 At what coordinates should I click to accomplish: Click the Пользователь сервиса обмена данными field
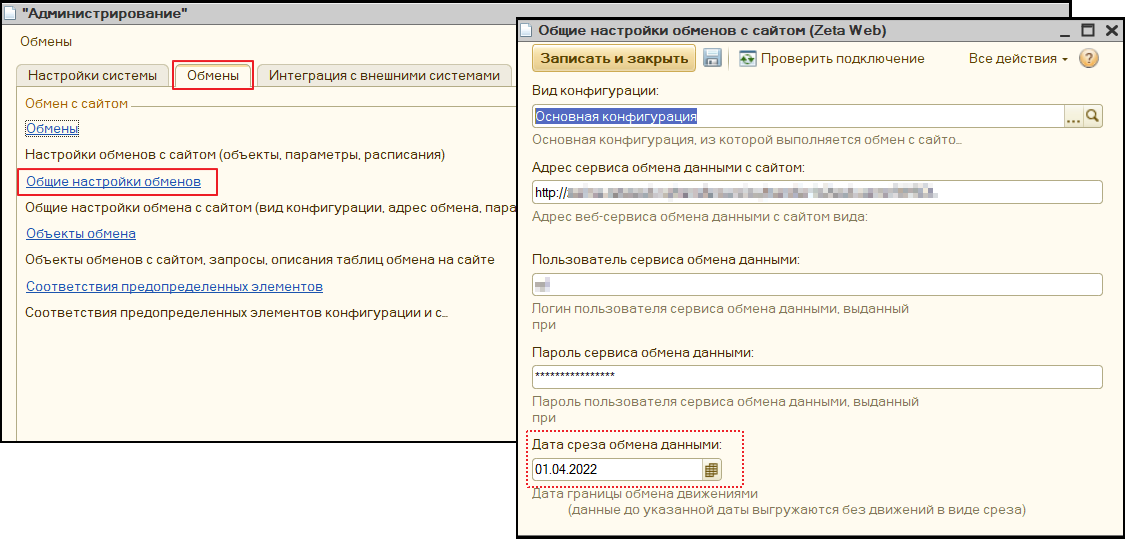tap(817, 284)
